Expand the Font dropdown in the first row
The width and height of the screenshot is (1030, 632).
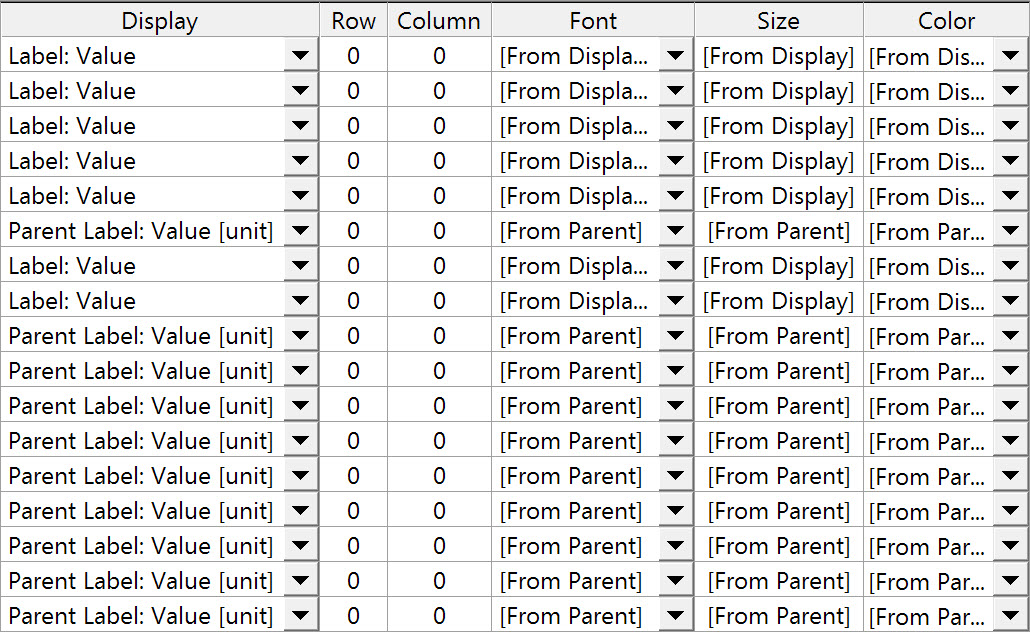(676, 56)
